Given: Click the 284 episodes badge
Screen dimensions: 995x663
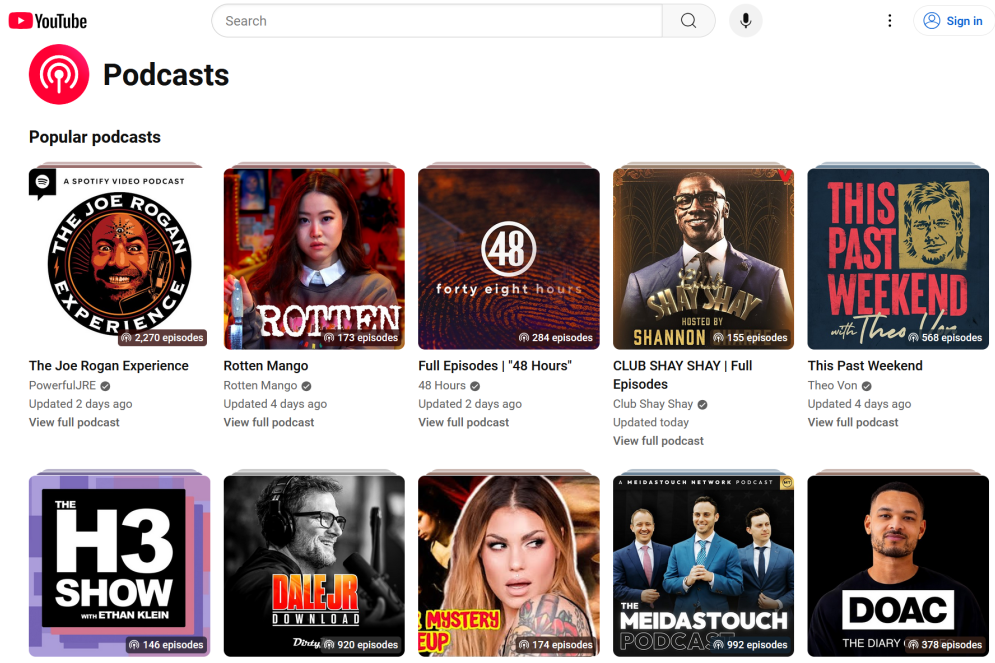Looking at the screenshot, I should (556, 338).
